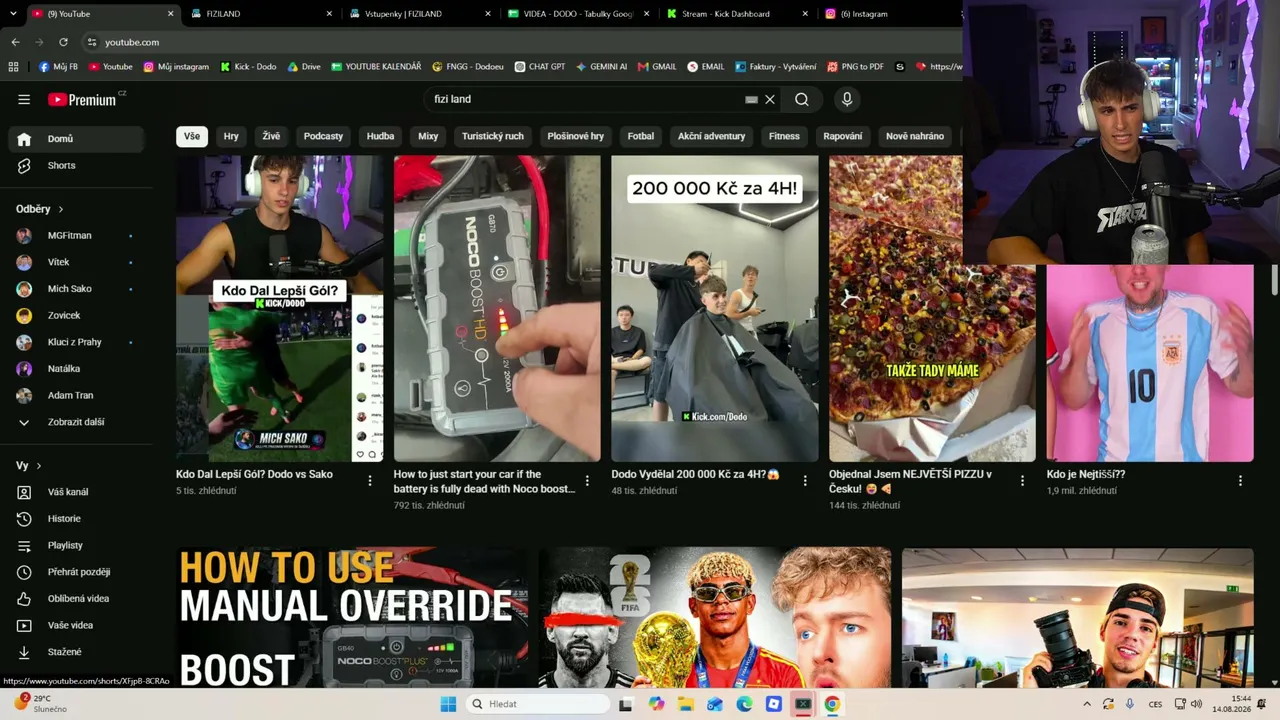Expand the Vy section header
This screenshot has height=720, width=1280.
(29, 465)
